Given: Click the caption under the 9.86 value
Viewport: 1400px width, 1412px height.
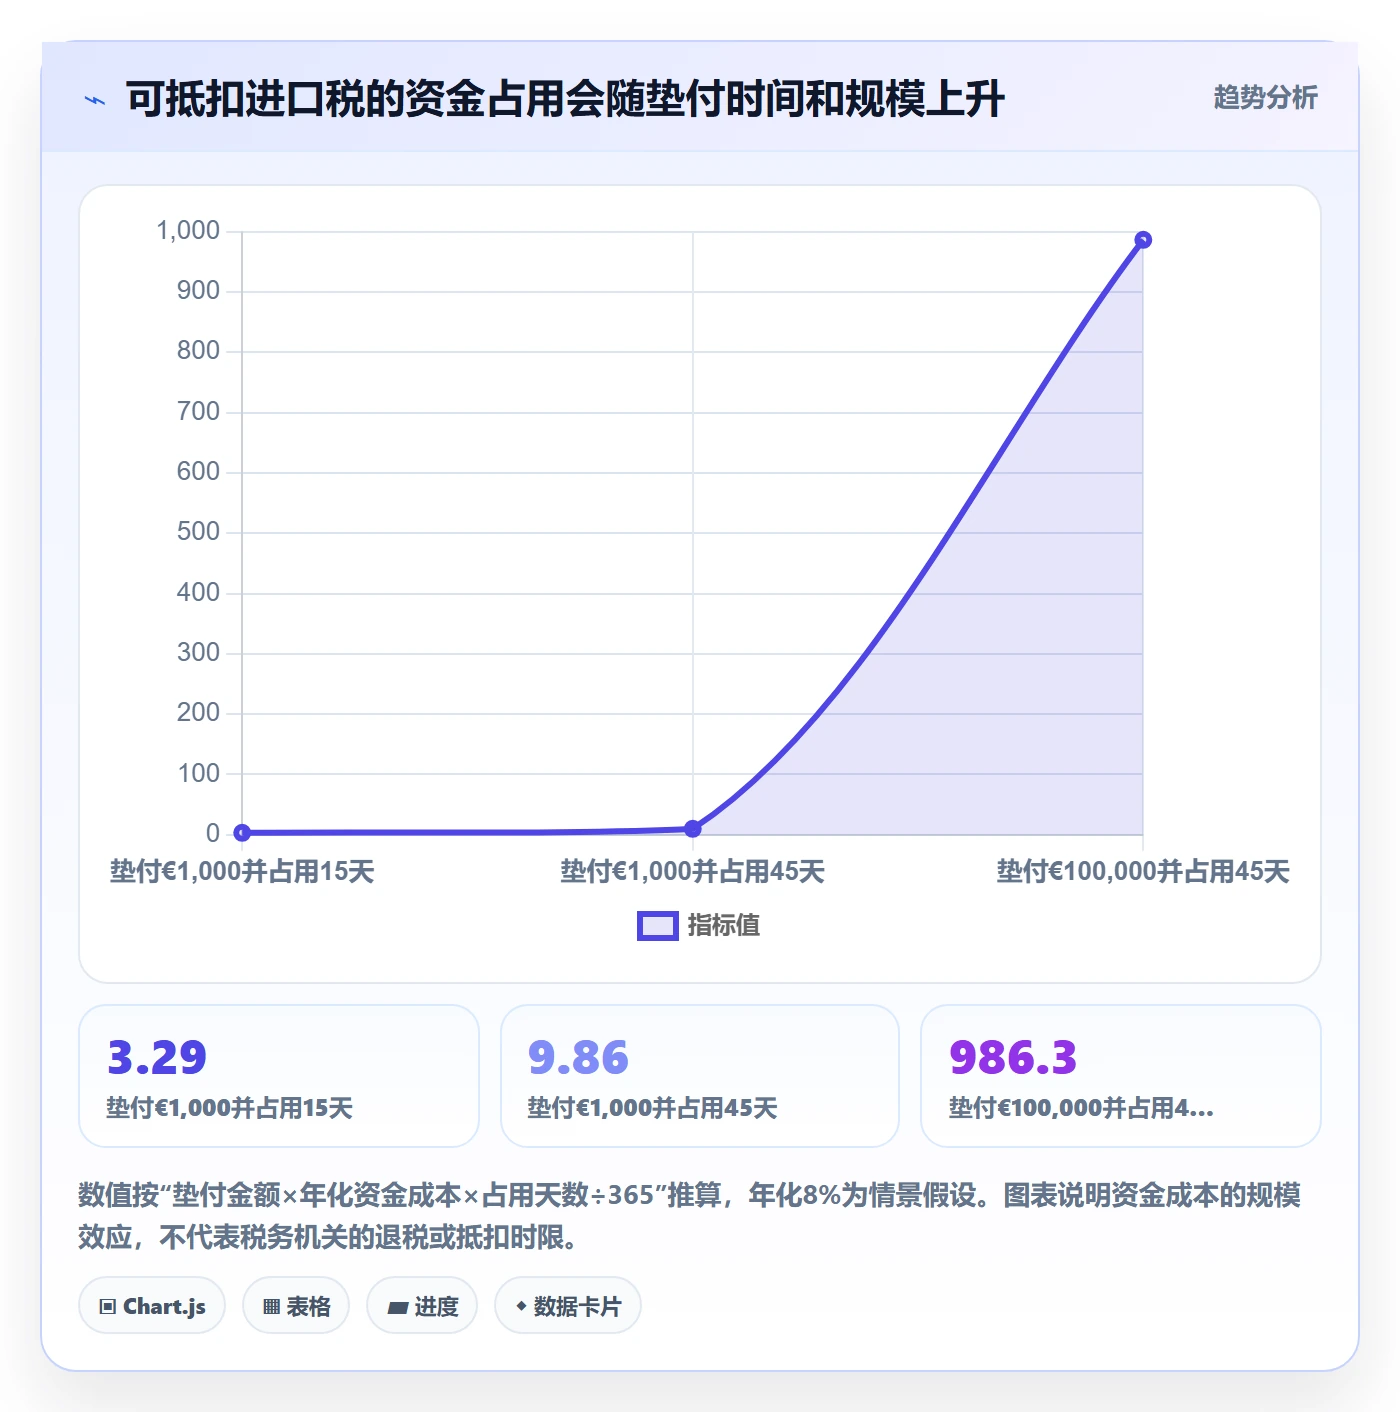Looking at the screenshot, I should [x=652, y=1108].
